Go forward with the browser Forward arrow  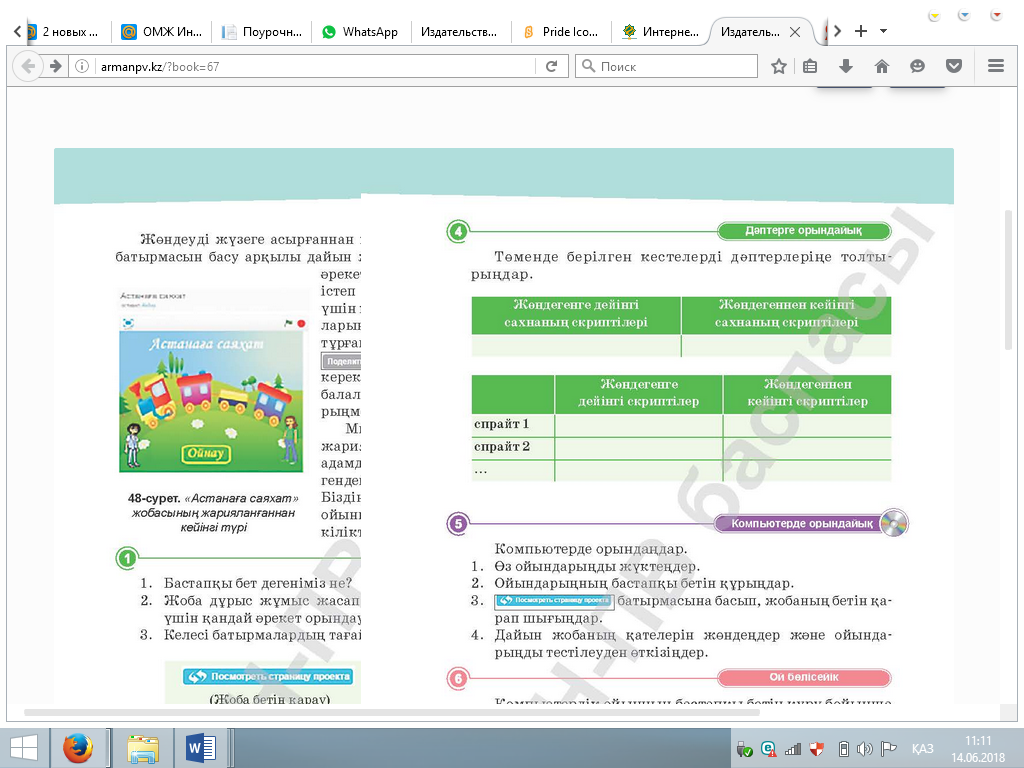pos(56,66)
